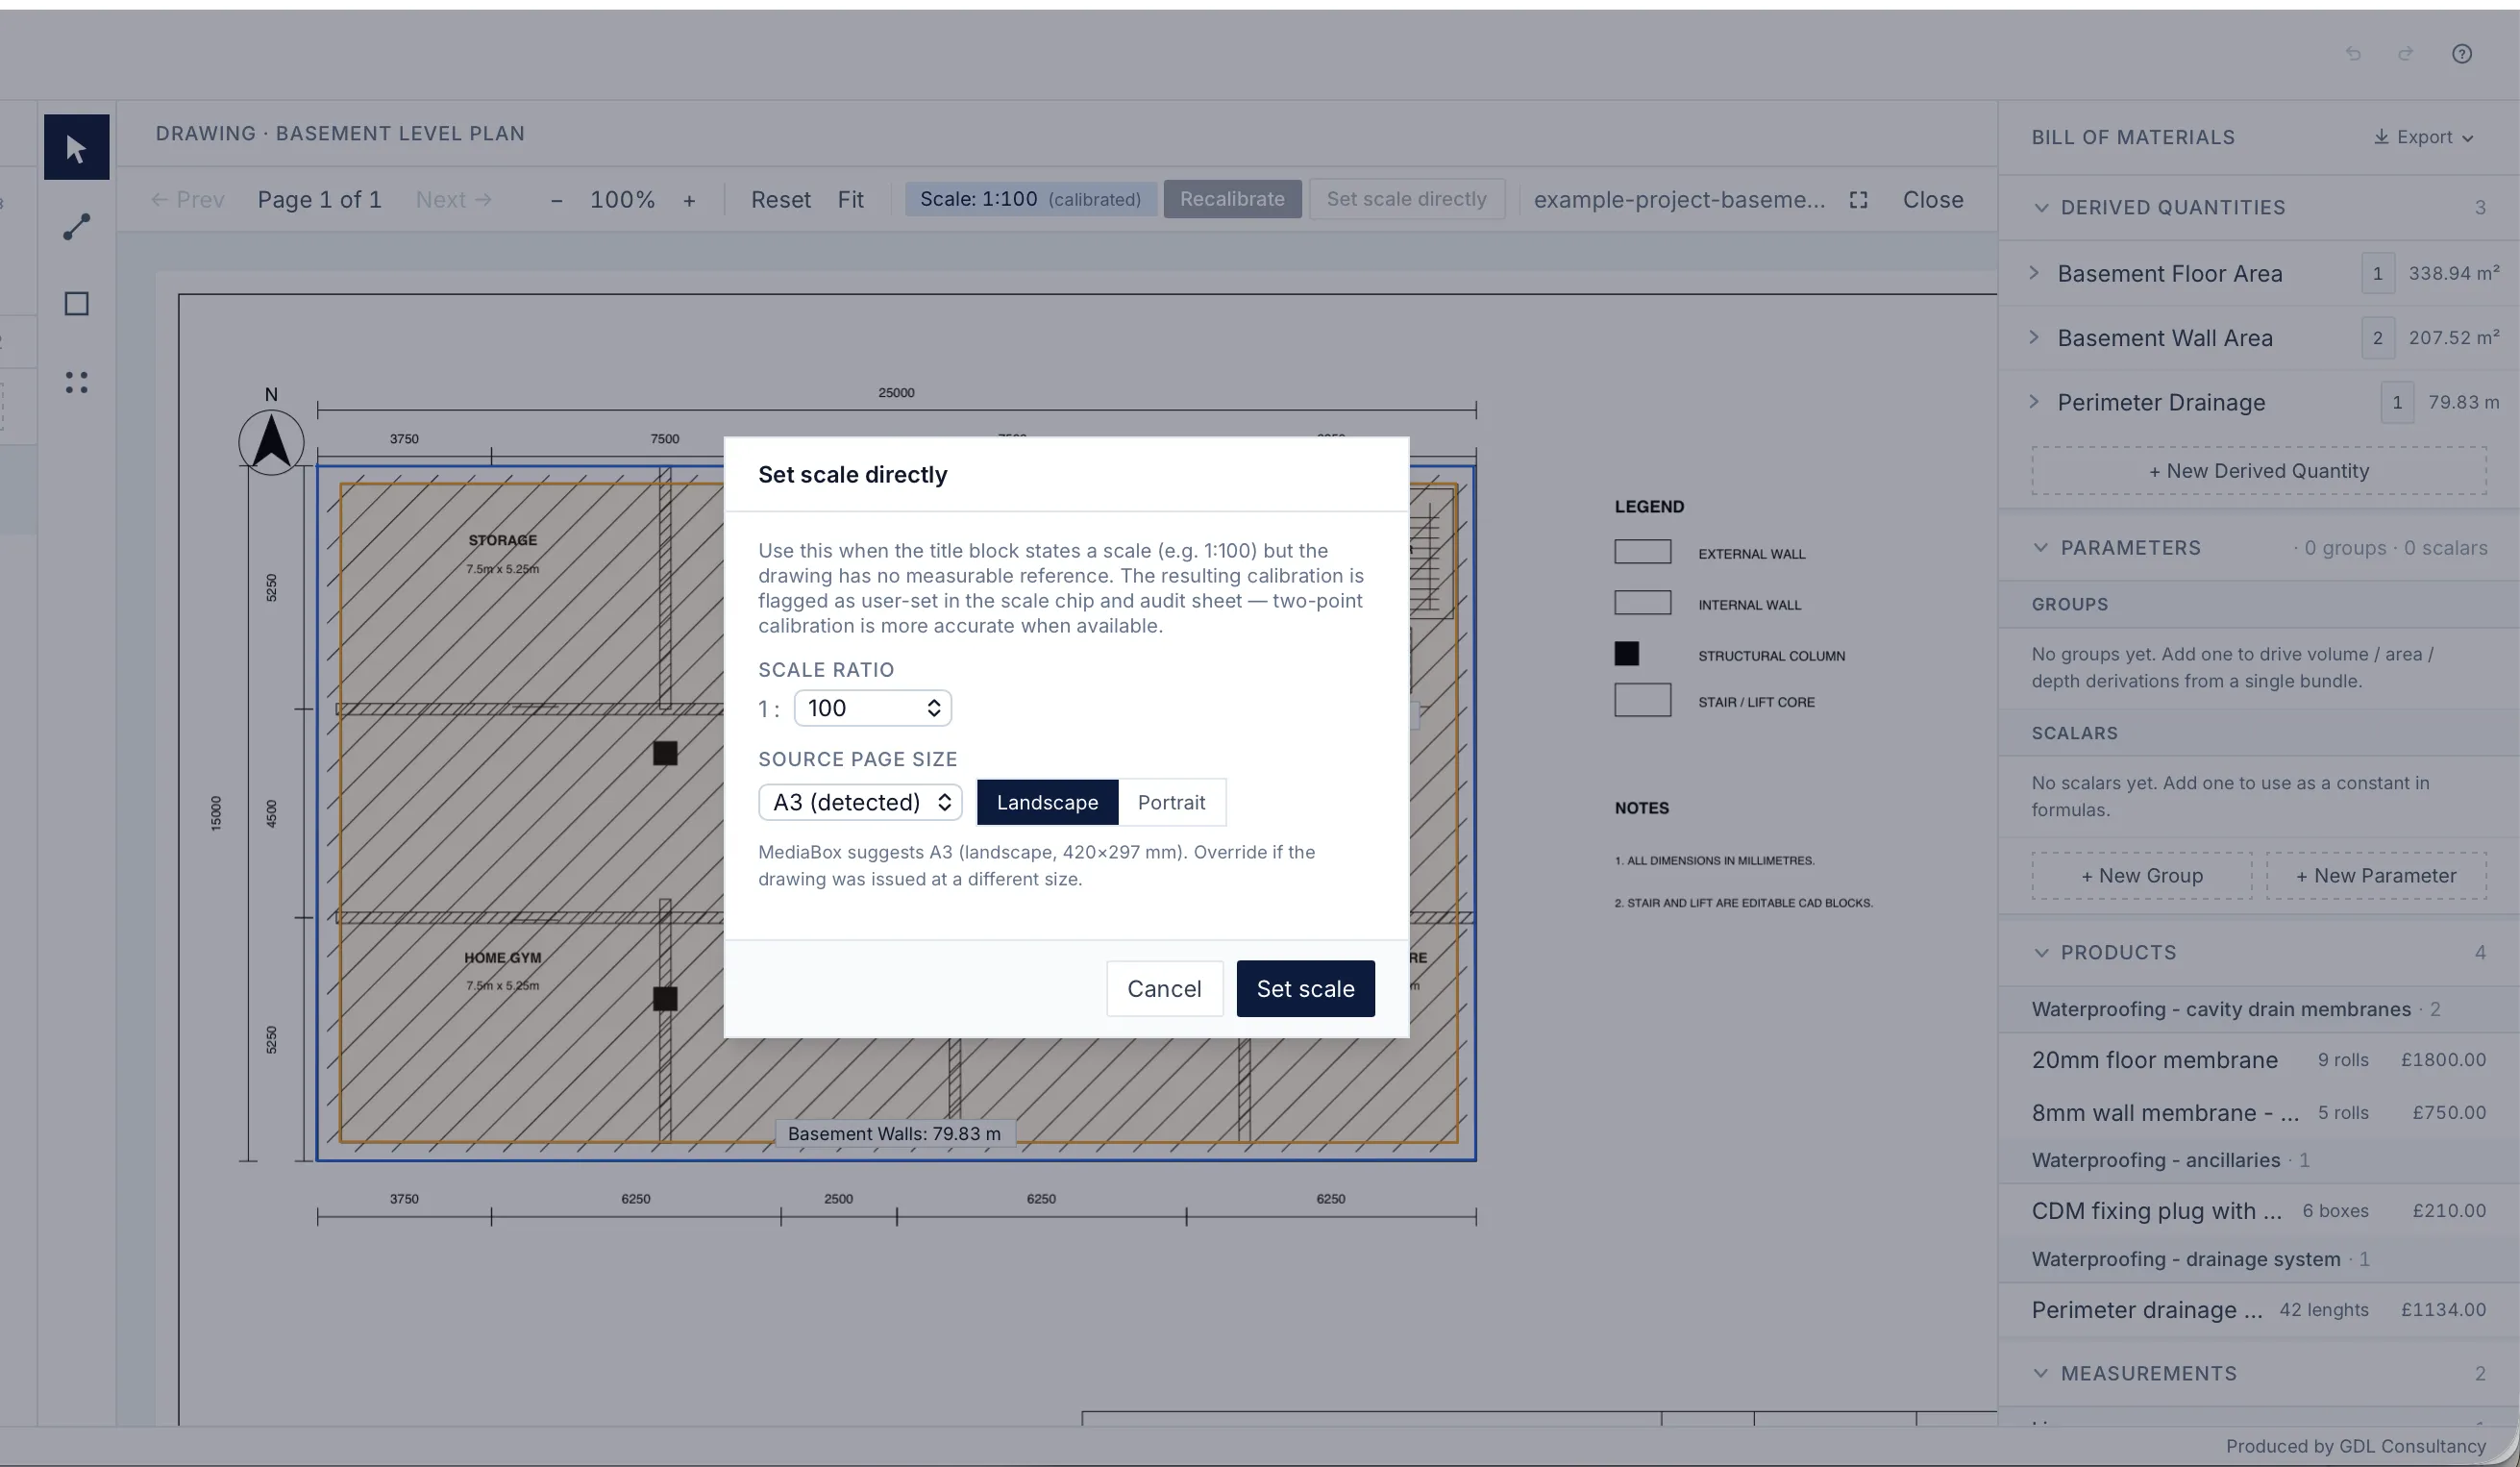The width and height of the screenshot is (2520, 1467).
Task: Zoom in with the plus button
Action: tap(689, 200)
